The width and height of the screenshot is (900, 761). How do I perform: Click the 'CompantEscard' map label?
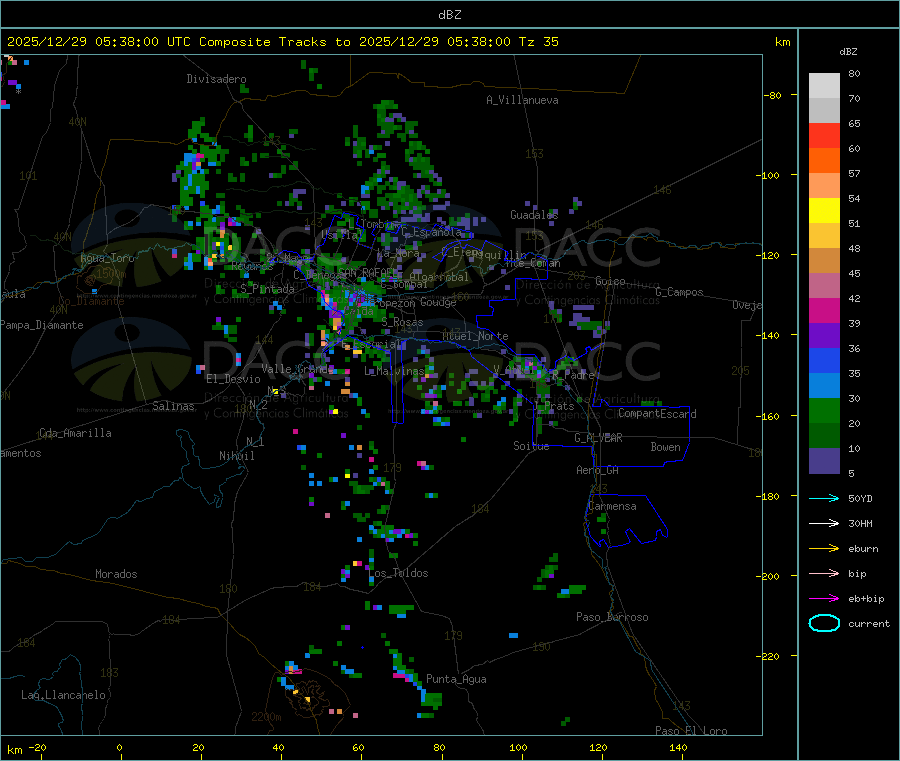coord(657,413)
